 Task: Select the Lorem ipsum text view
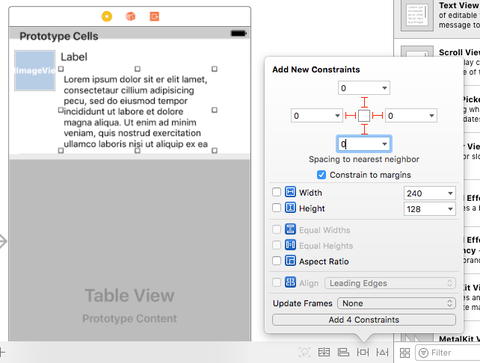point(137,110)
